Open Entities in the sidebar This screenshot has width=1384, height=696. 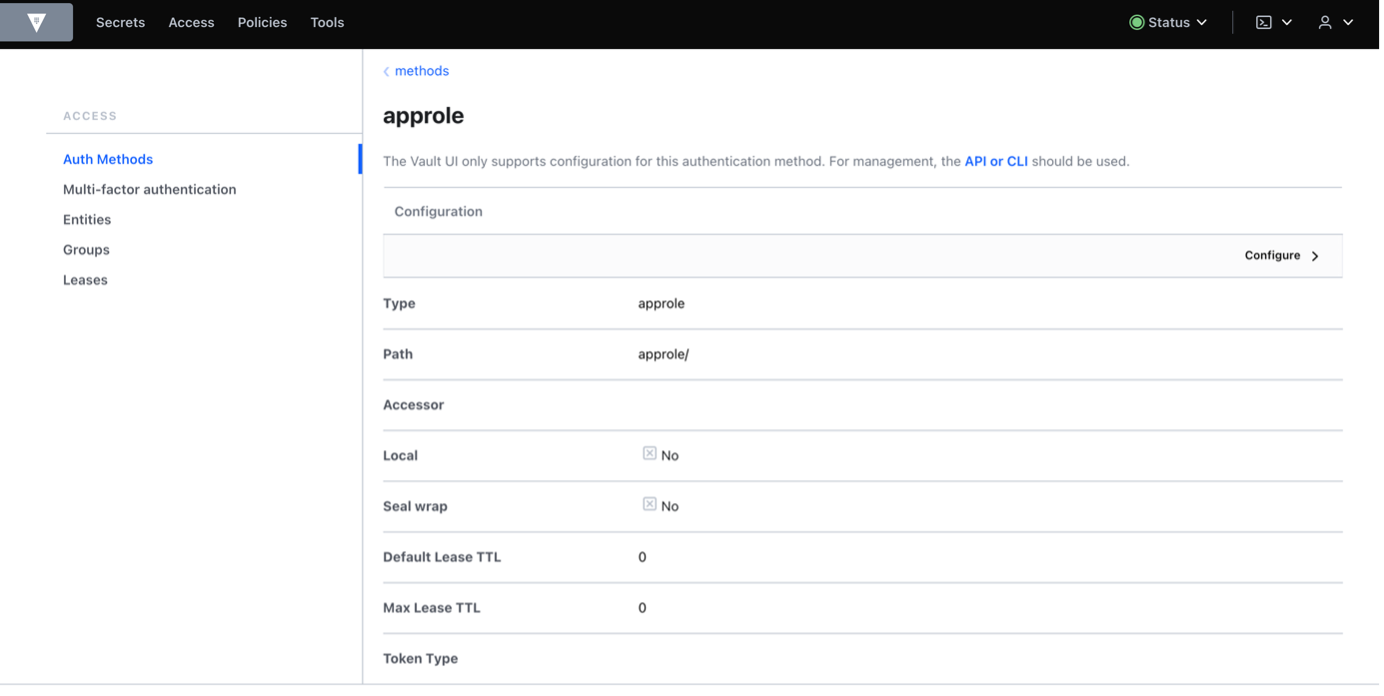point(87,220)
